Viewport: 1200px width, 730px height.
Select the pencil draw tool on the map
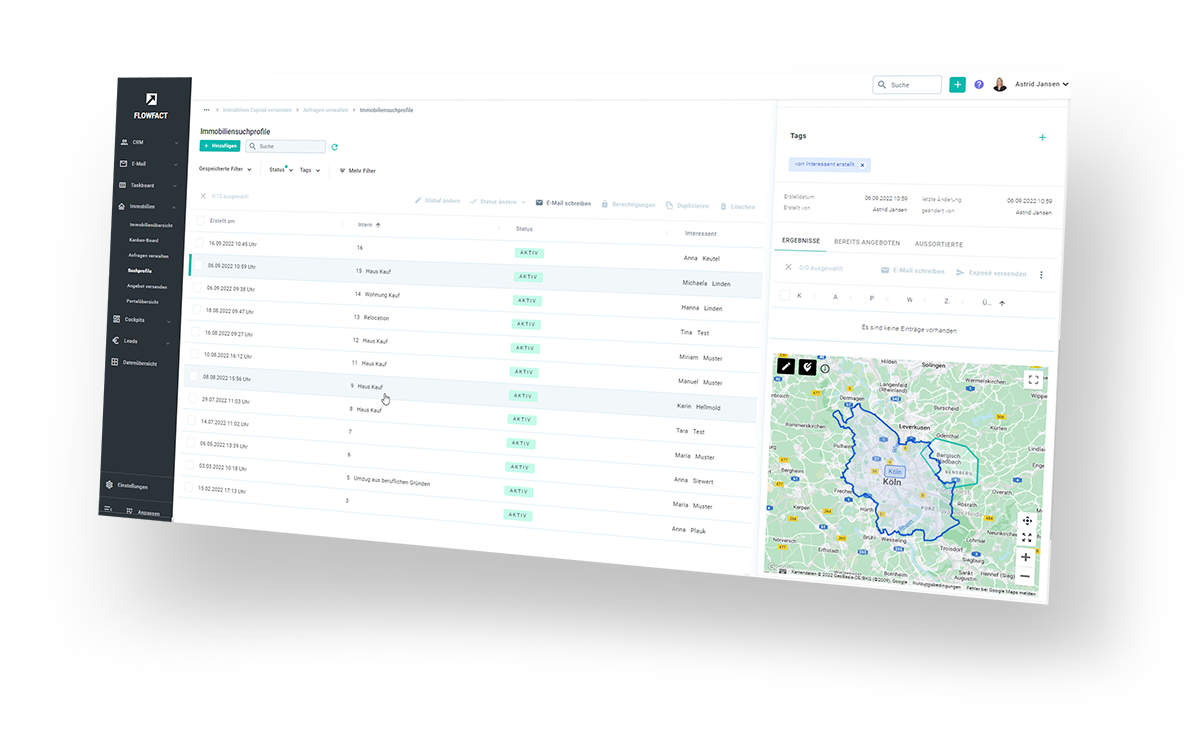[786, 367]
